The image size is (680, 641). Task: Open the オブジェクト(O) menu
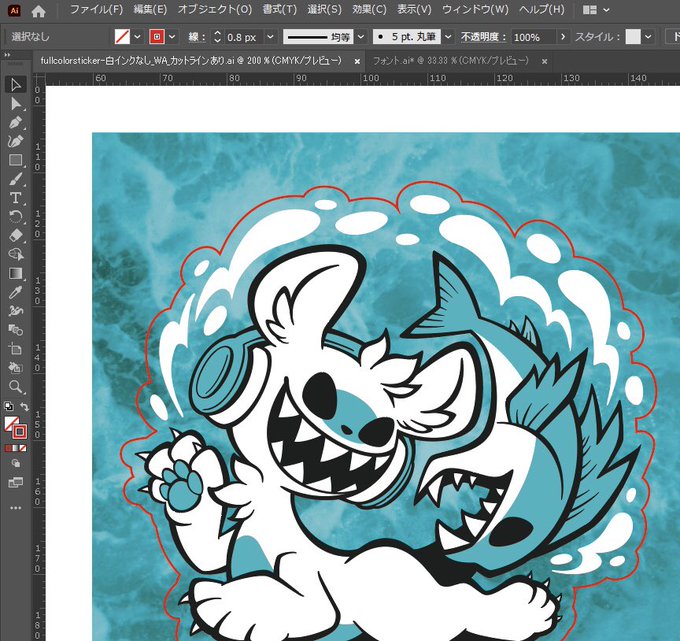[x=215, y=10]
